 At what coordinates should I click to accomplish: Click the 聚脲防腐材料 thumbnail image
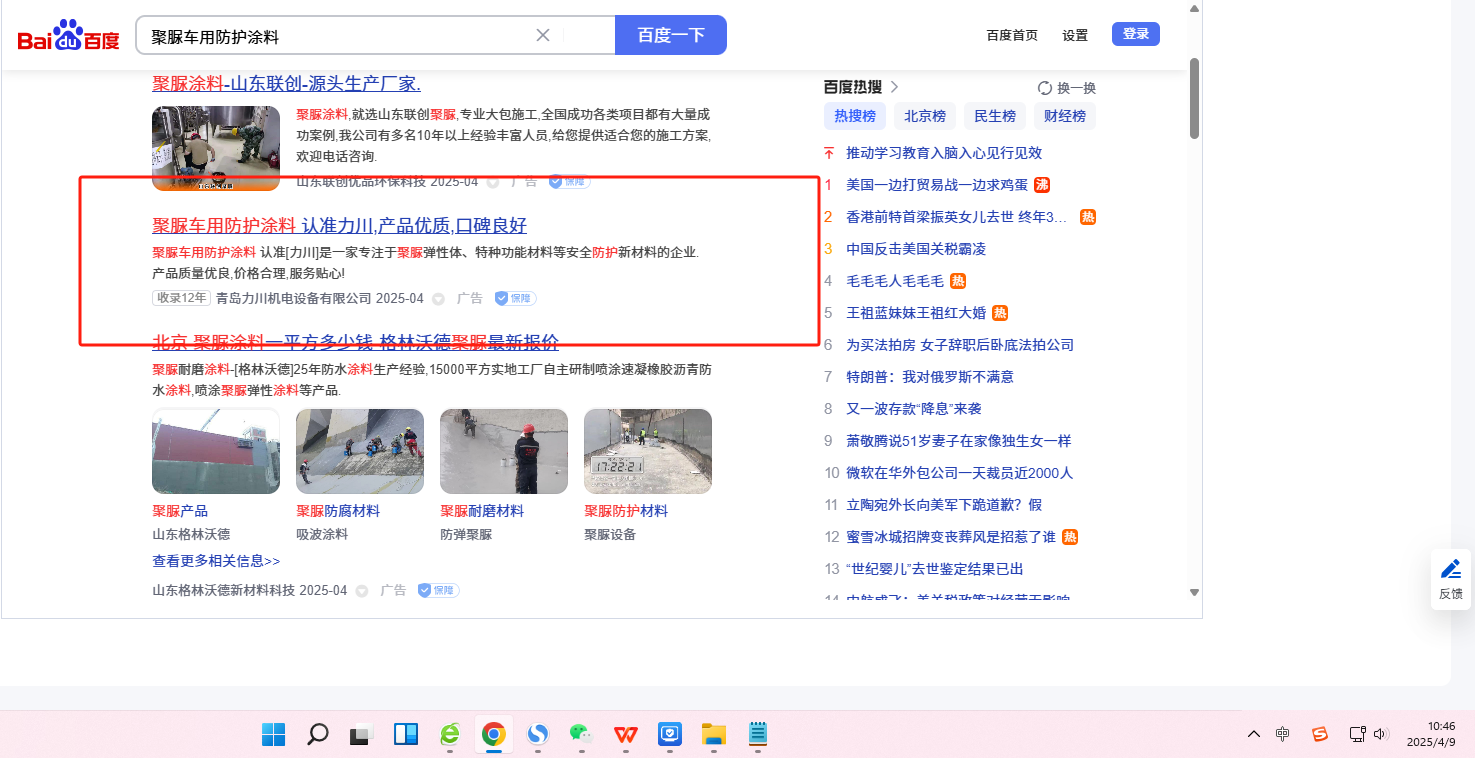coord(360,451)
